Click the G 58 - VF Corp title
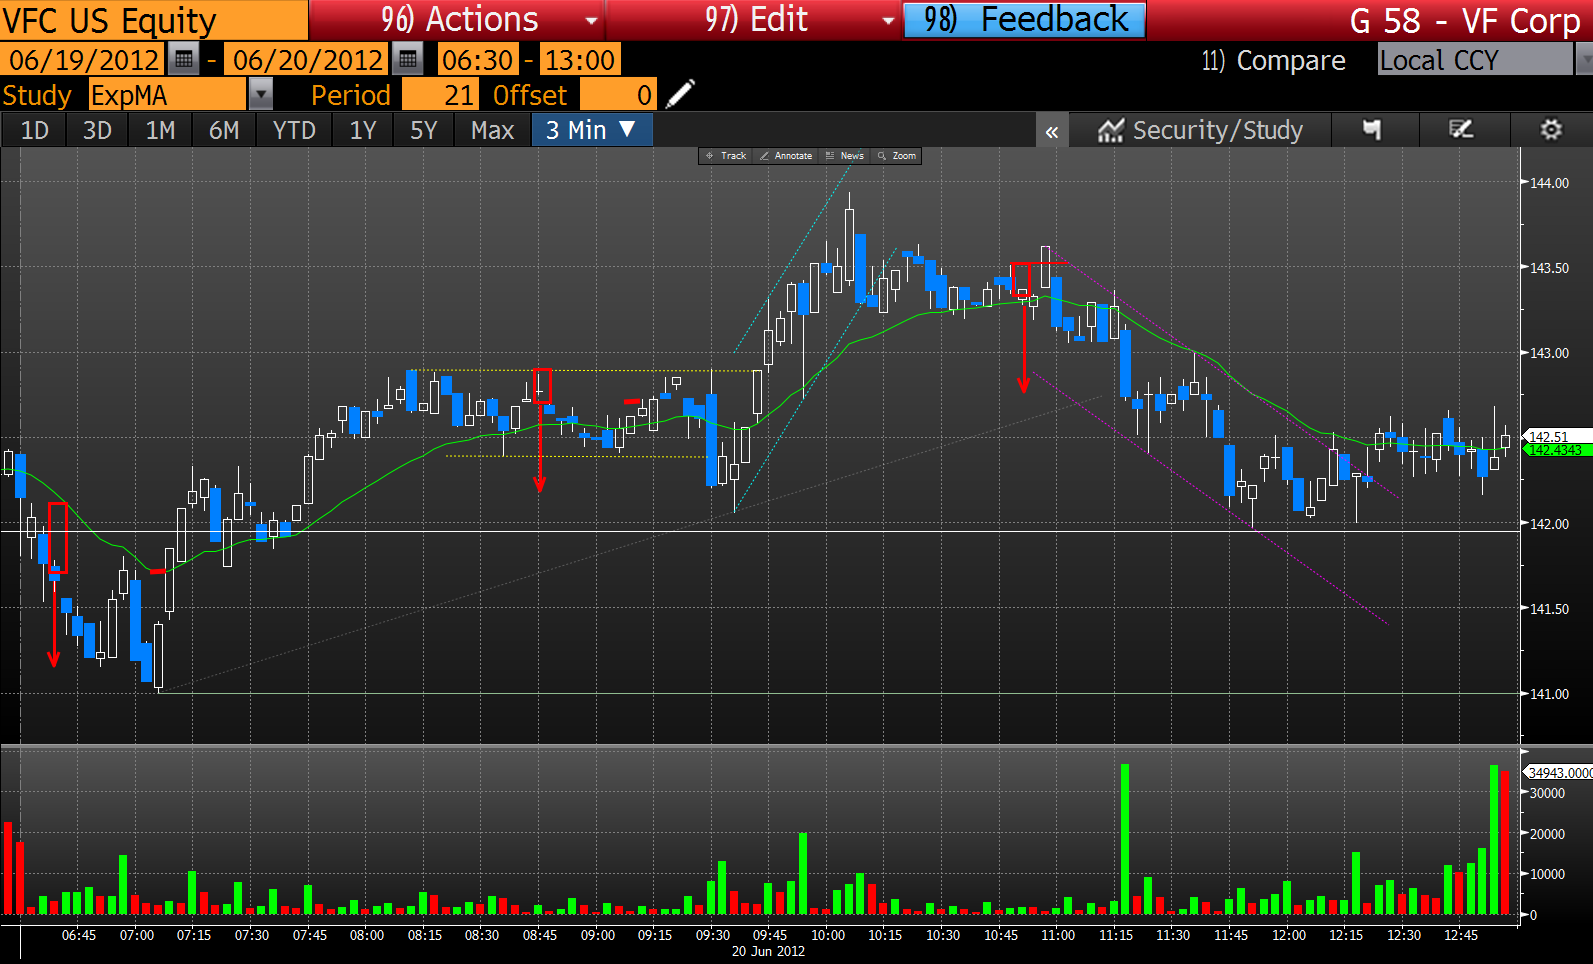This screenshot has height=964, width=1593. (x=1465, y=20)
